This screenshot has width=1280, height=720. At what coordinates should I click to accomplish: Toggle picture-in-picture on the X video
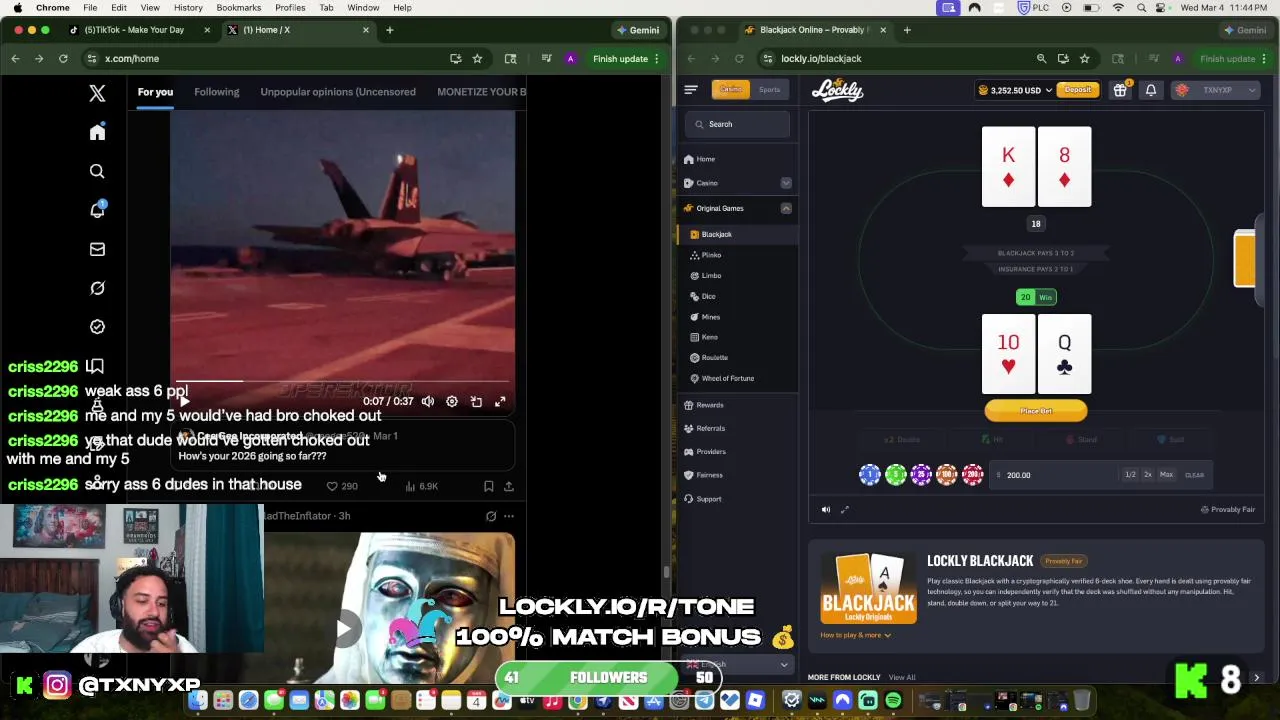pos(476,401)
